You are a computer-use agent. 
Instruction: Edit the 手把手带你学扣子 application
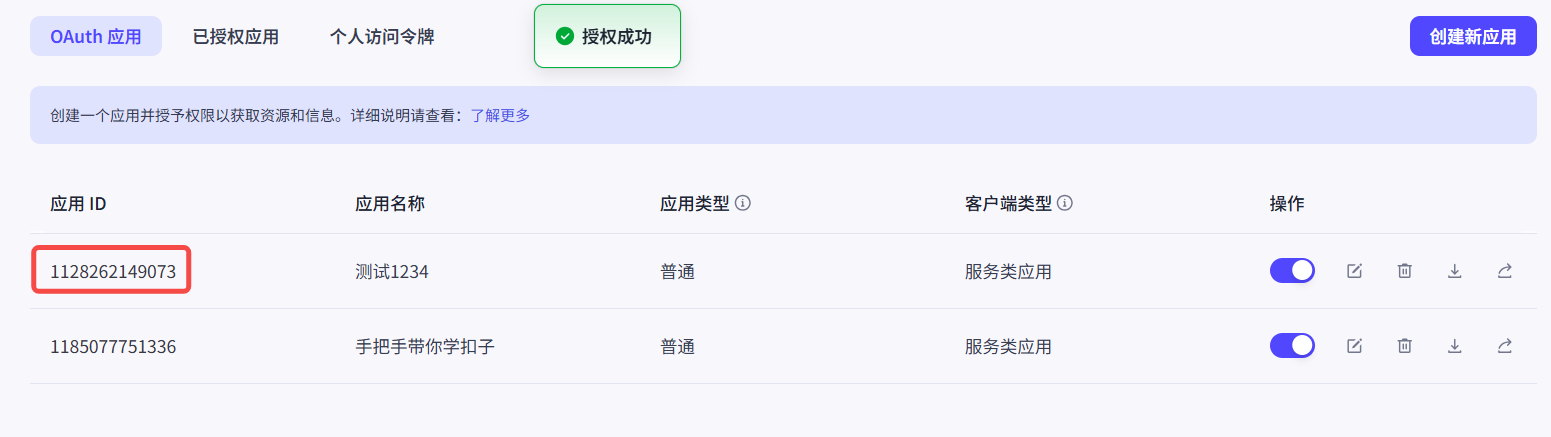(x=1354, y=346)
